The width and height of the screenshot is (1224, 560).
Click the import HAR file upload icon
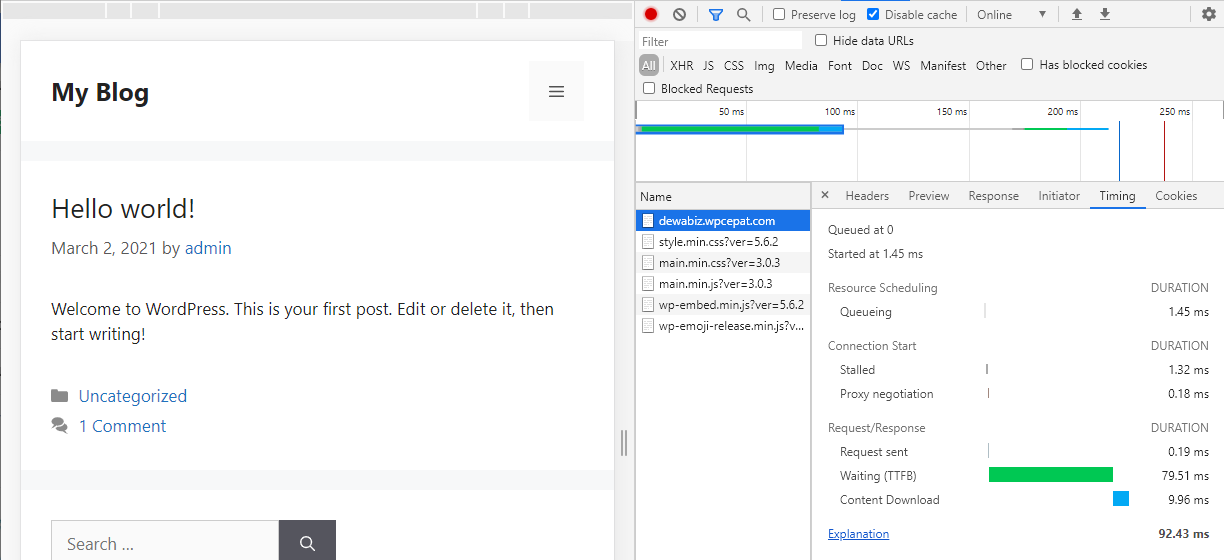pyautogui.click(x=1077, y=15)
